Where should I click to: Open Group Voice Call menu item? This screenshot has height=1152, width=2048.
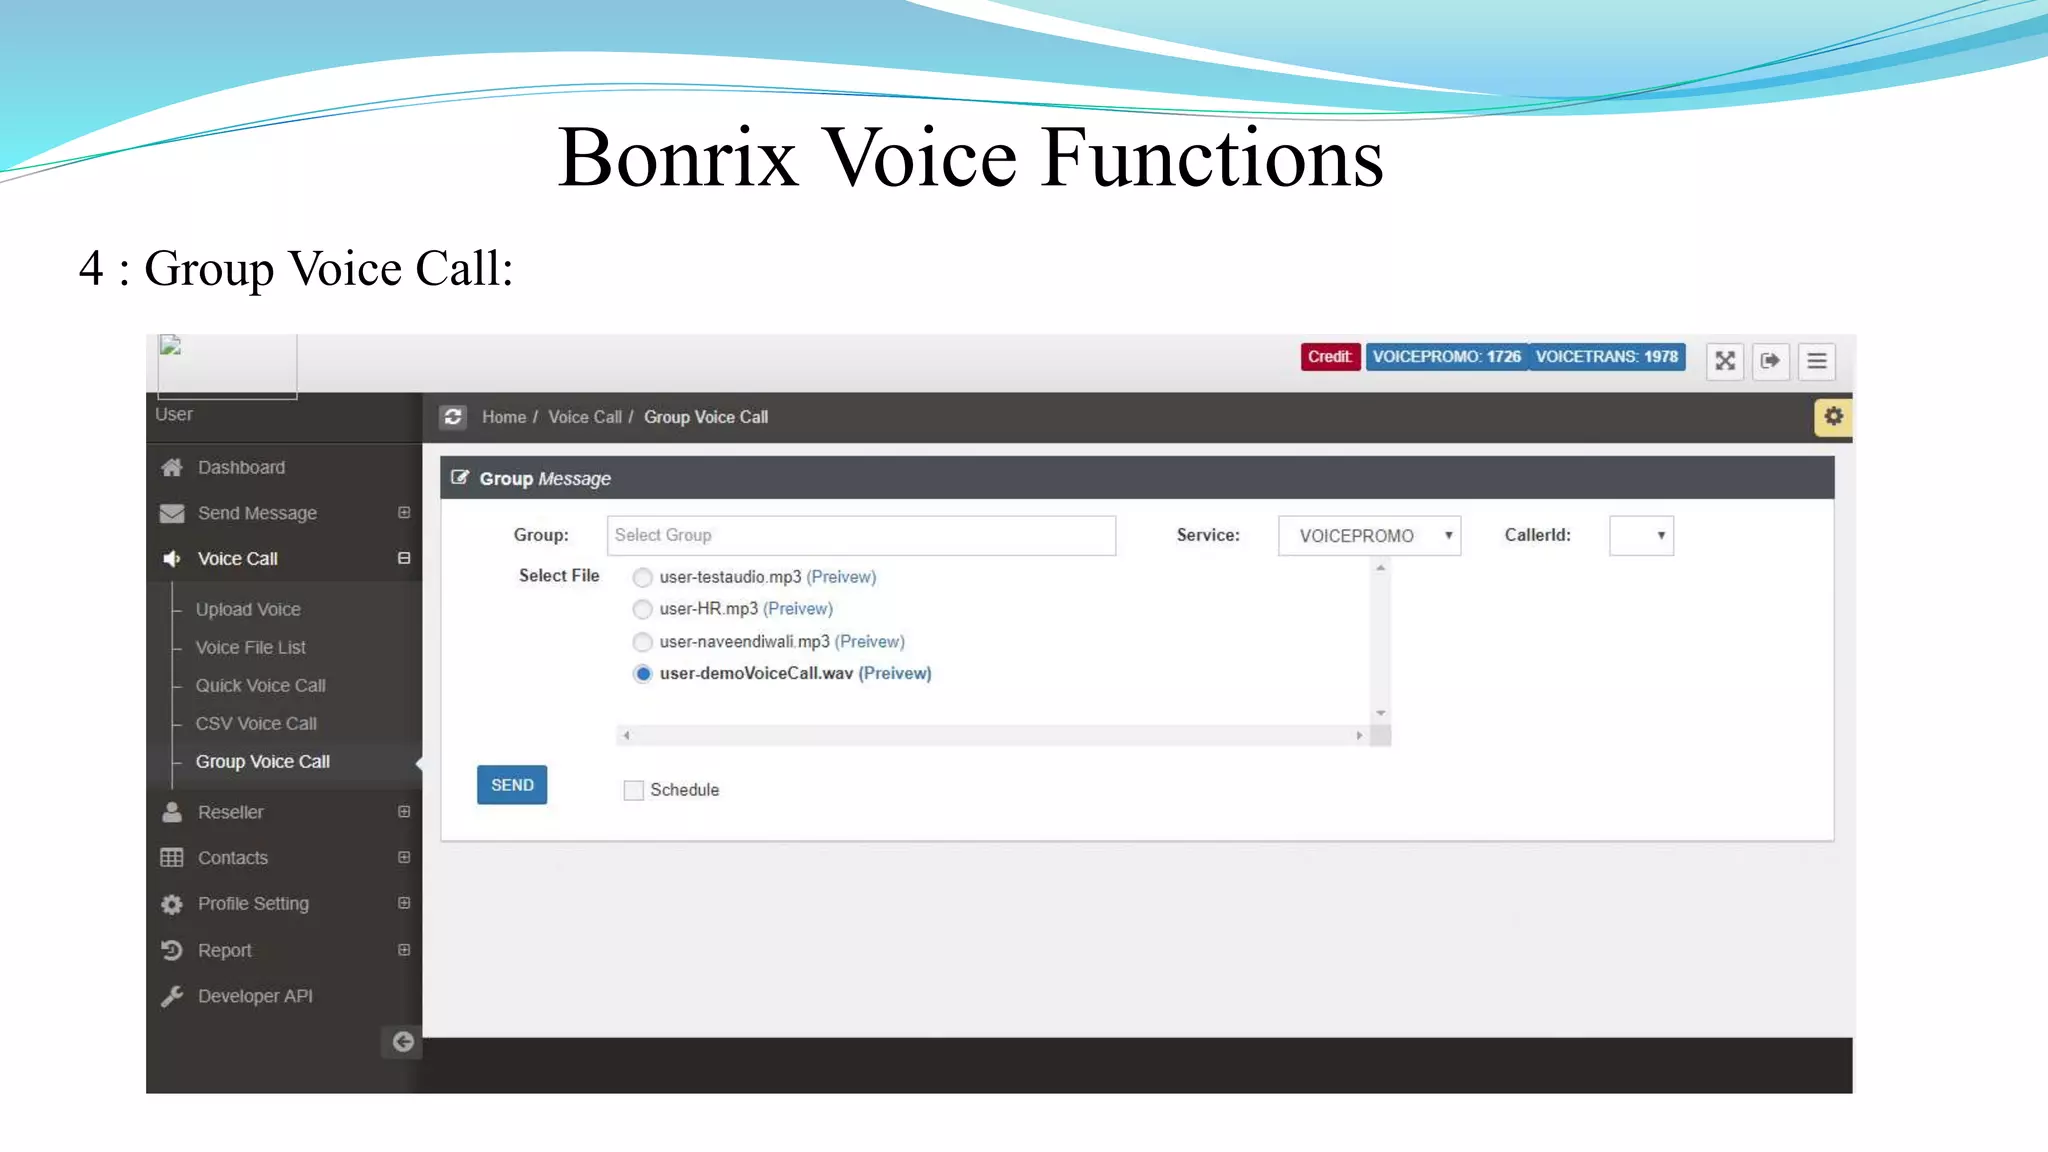262,761
